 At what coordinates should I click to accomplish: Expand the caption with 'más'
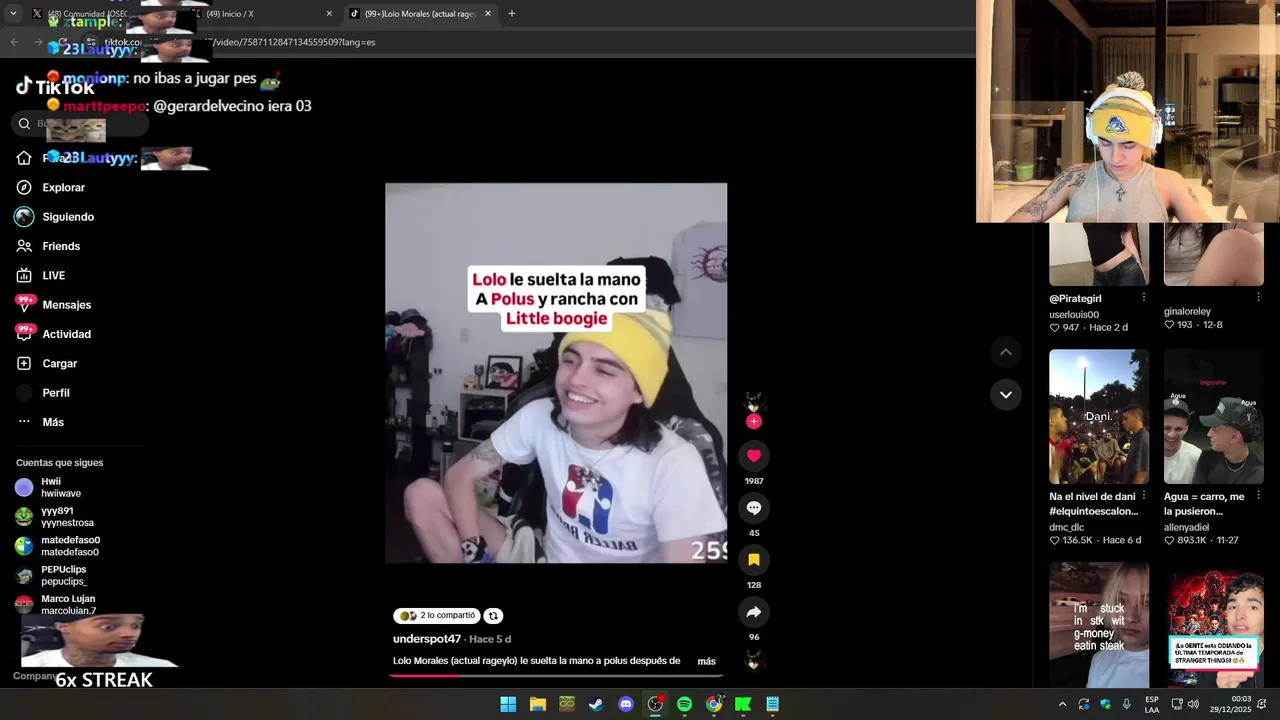pyautogui.click(x=706, y=661)
